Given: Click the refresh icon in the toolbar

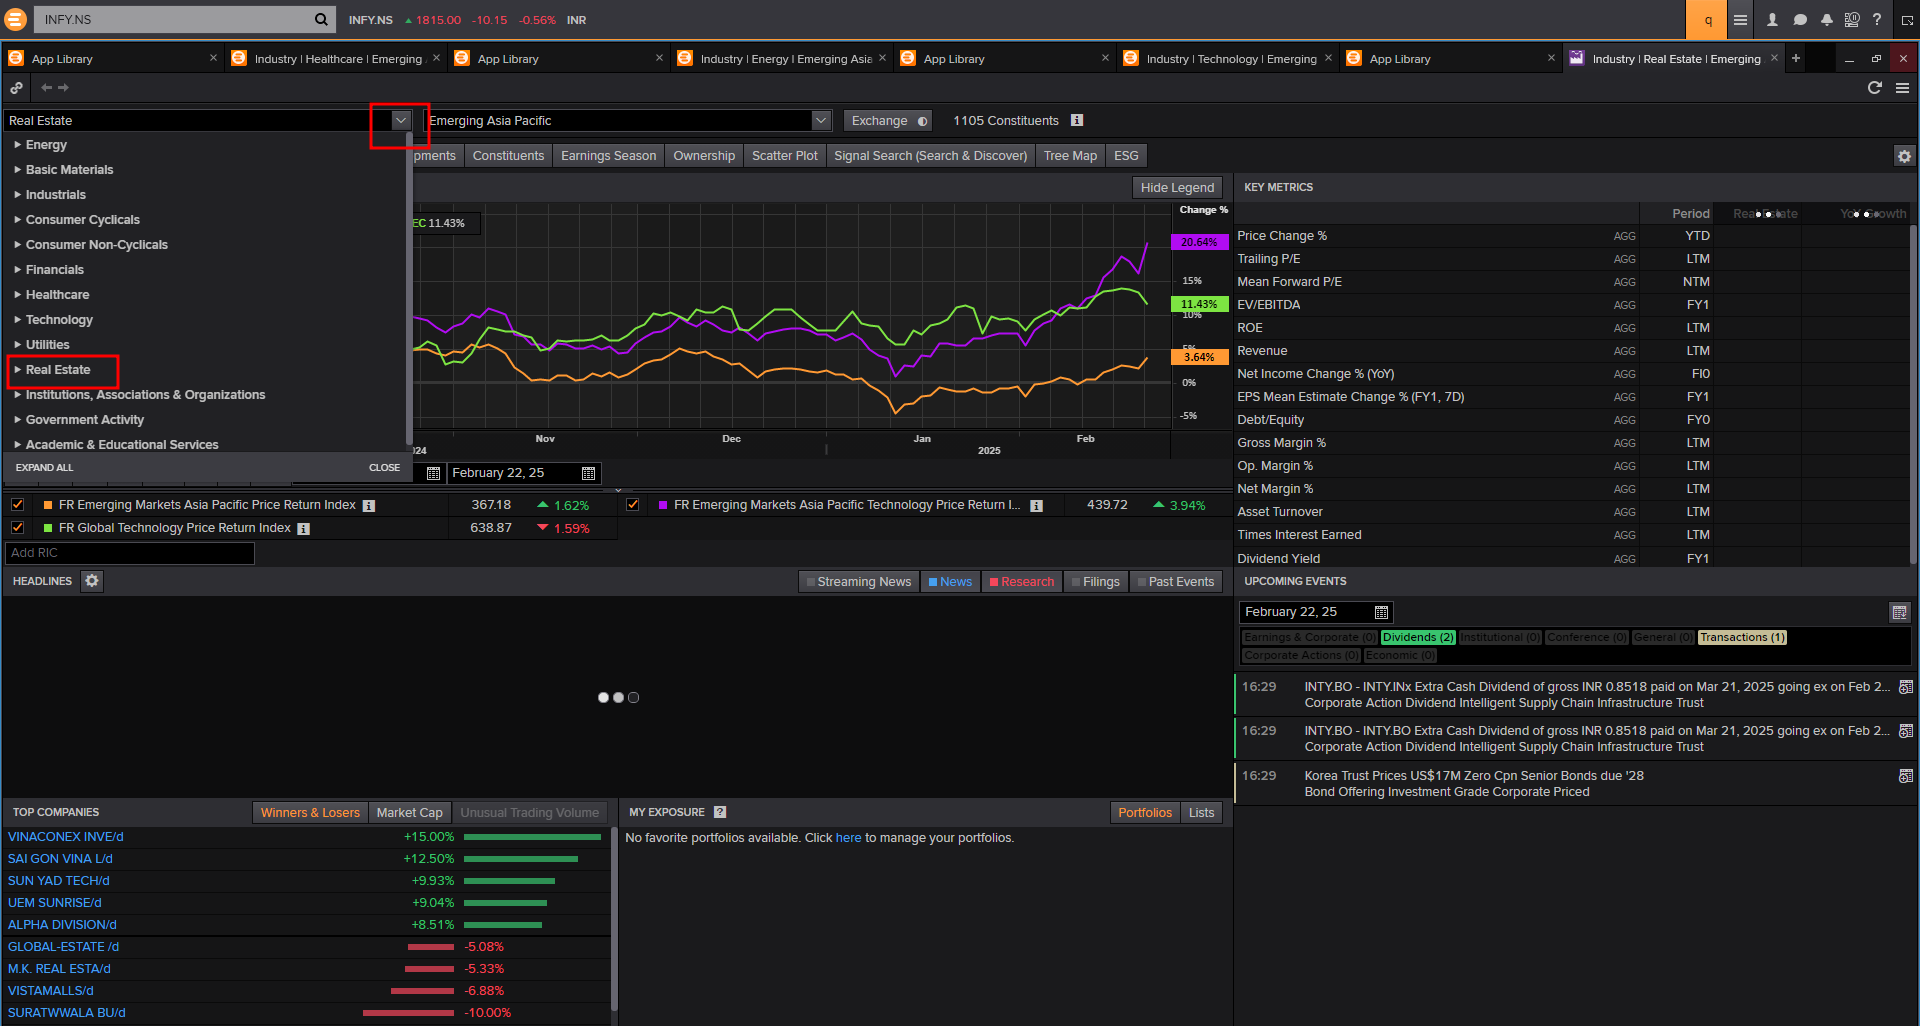Looking at the screenshot, I should coord(1874,88).
